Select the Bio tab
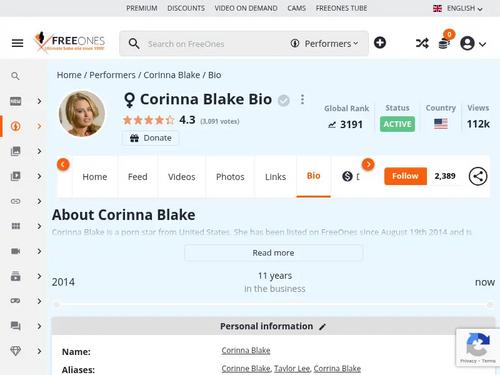 (313, 176)
